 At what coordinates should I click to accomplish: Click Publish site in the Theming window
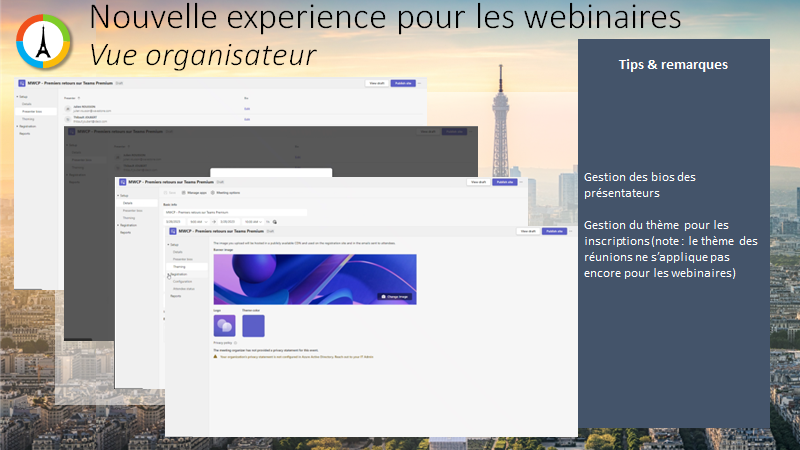pos(554,231)
